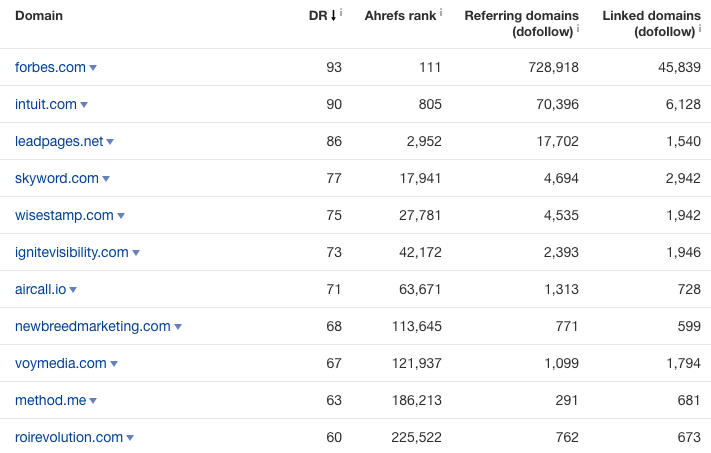
Task: Click wisestamp.com Ahrefs rank 27,781
Action: tap(420, 215)
